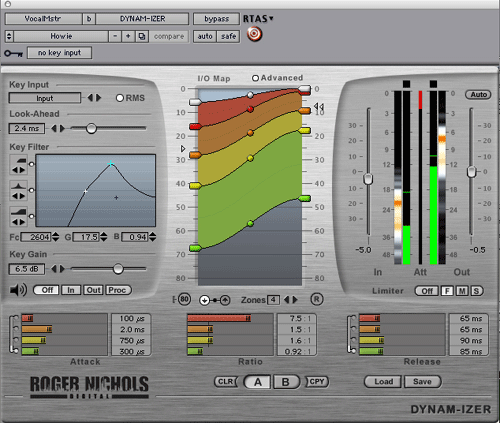Click the B bandwidth stepper arrows

click(152, 237)
